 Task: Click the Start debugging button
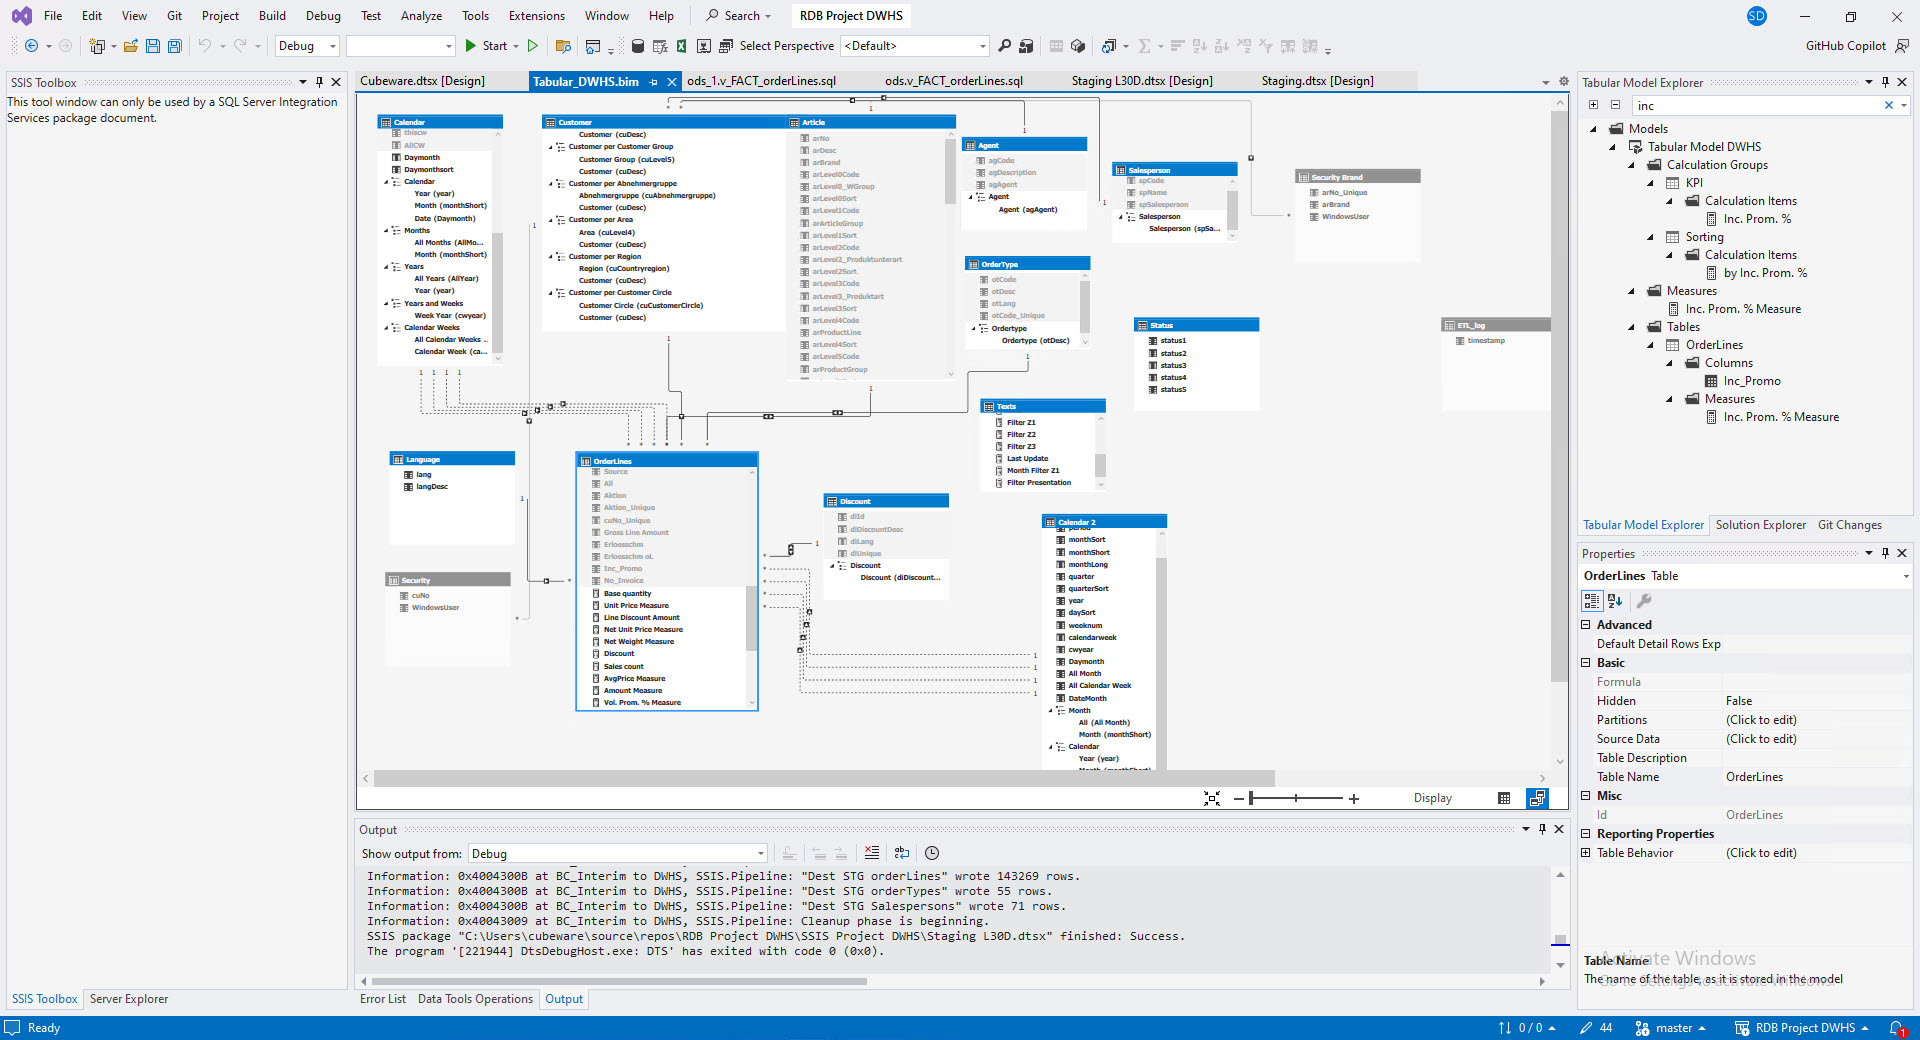(486, 46)
